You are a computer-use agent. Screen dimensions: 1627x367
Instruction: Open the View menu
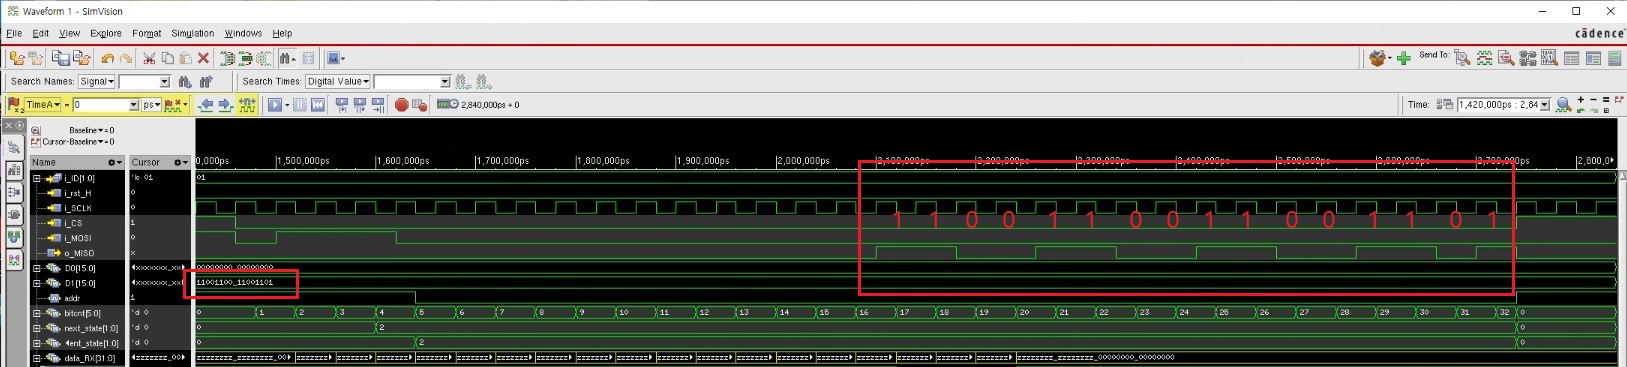click(69, 33)
